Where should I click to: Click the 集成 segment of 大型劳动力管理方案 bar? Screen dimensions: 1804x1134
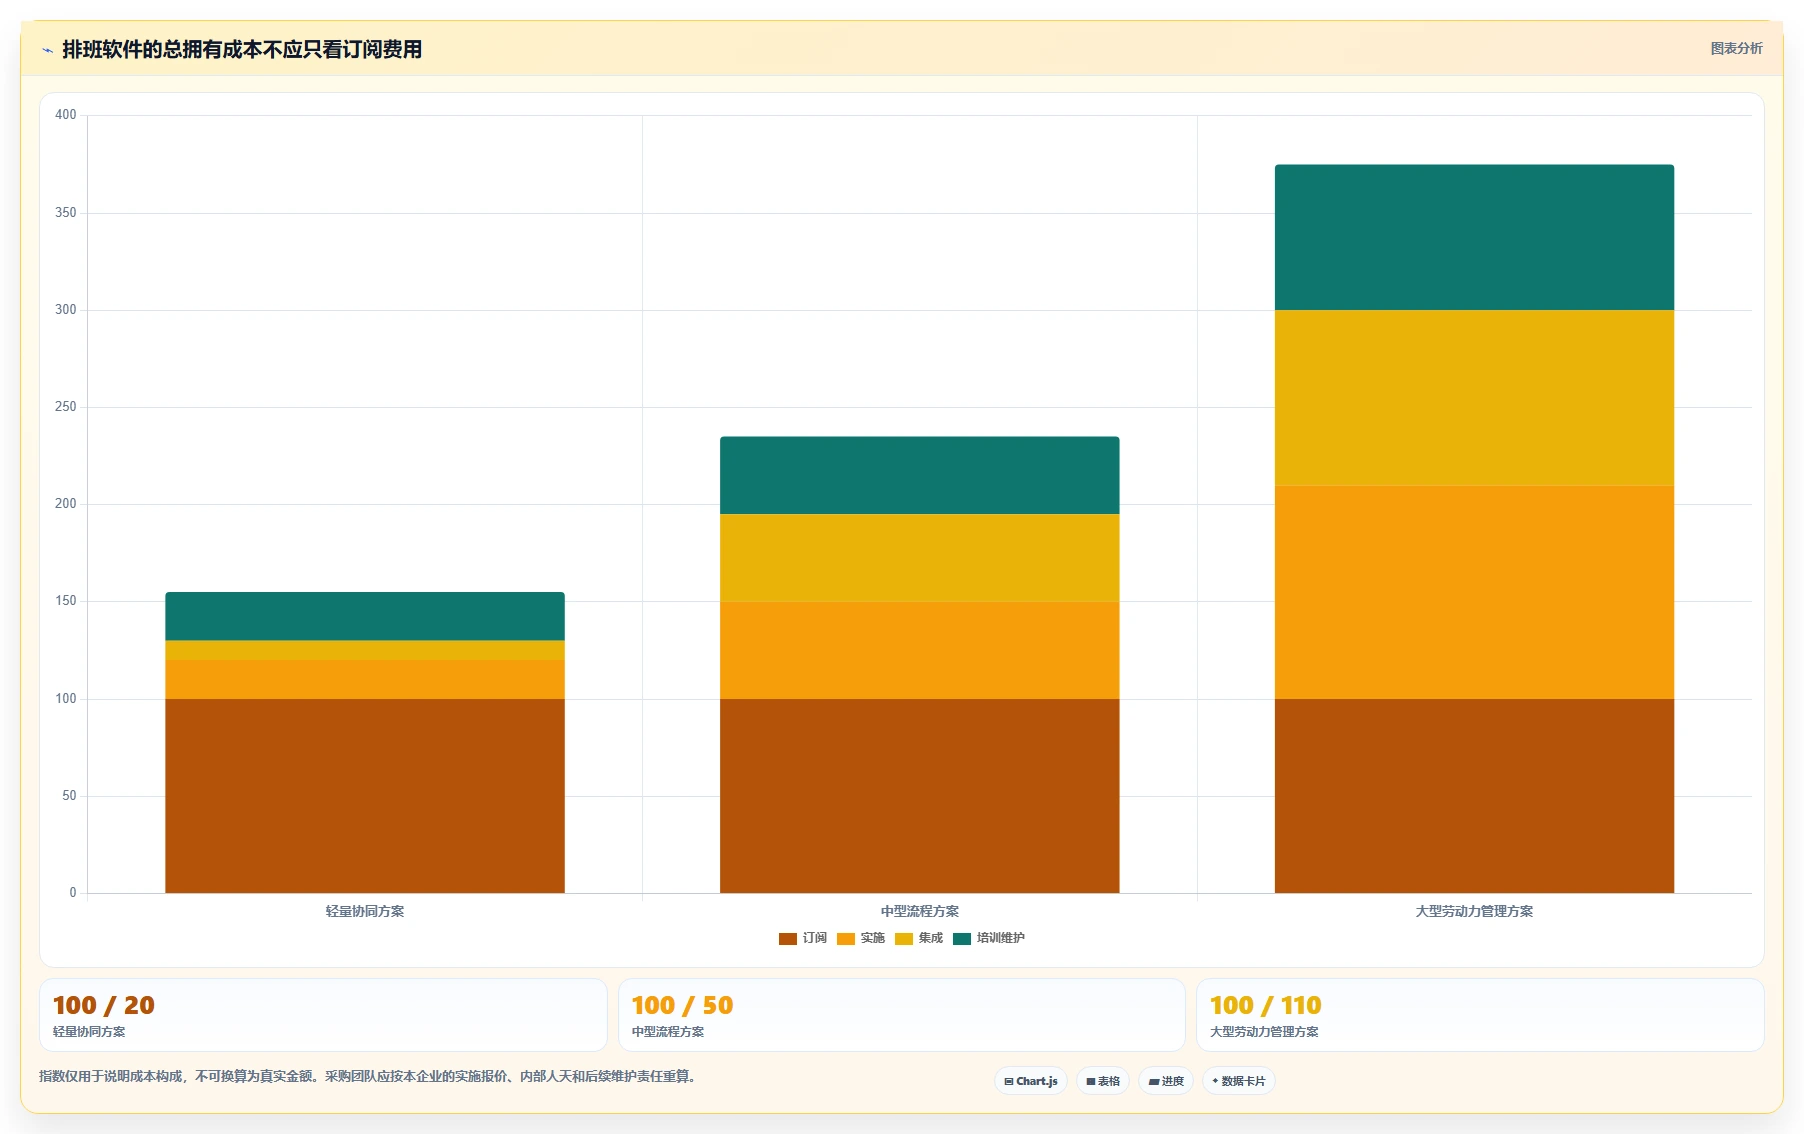pos(1474,398)
